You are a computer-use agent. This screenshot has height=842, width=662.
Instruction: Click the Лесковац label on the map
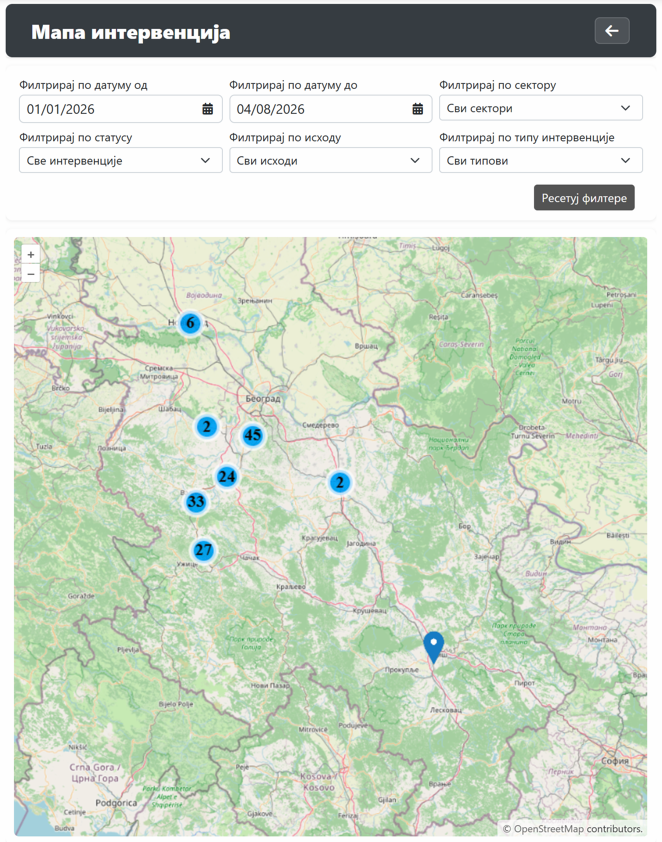click(446, 710)
